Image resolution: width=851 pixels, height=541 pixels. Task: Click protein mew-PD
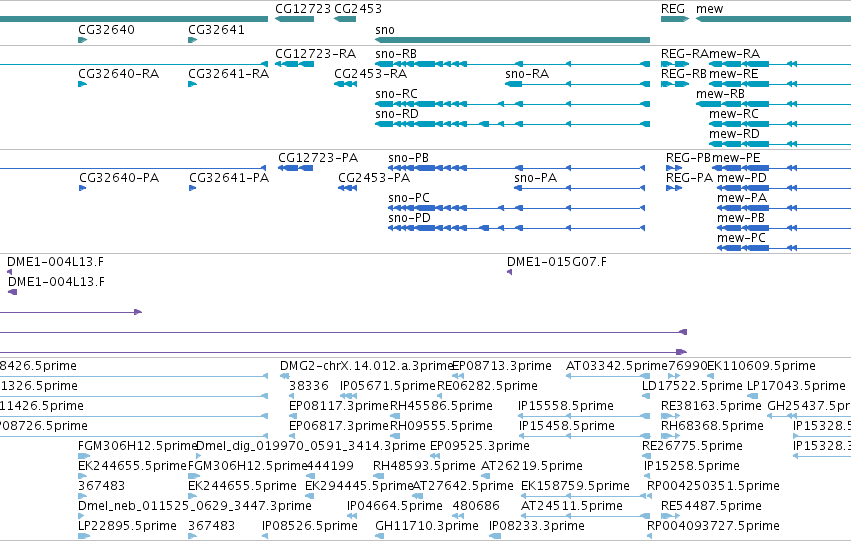click(x=741, y=178)
